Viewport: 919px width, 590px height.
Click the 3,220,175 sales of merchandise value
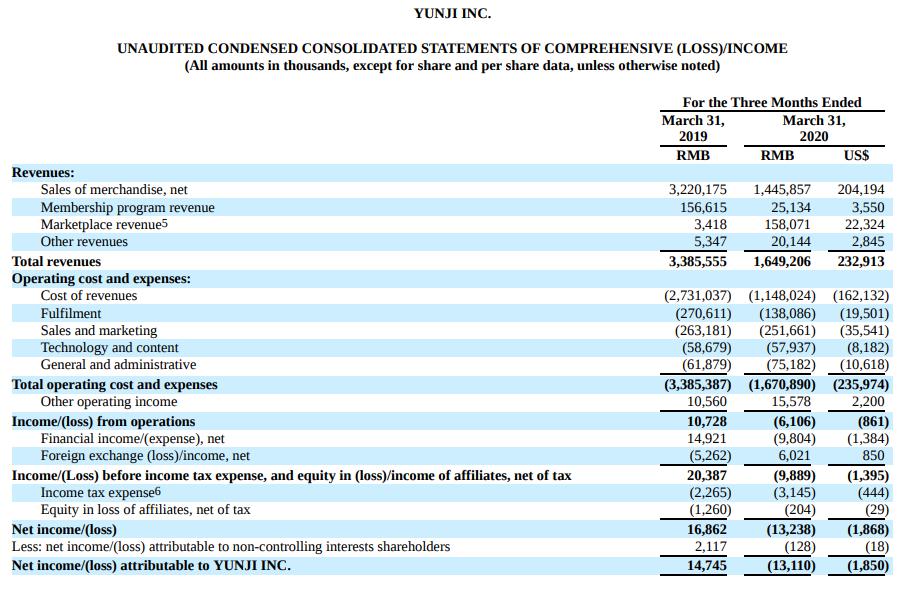point(697,190)
